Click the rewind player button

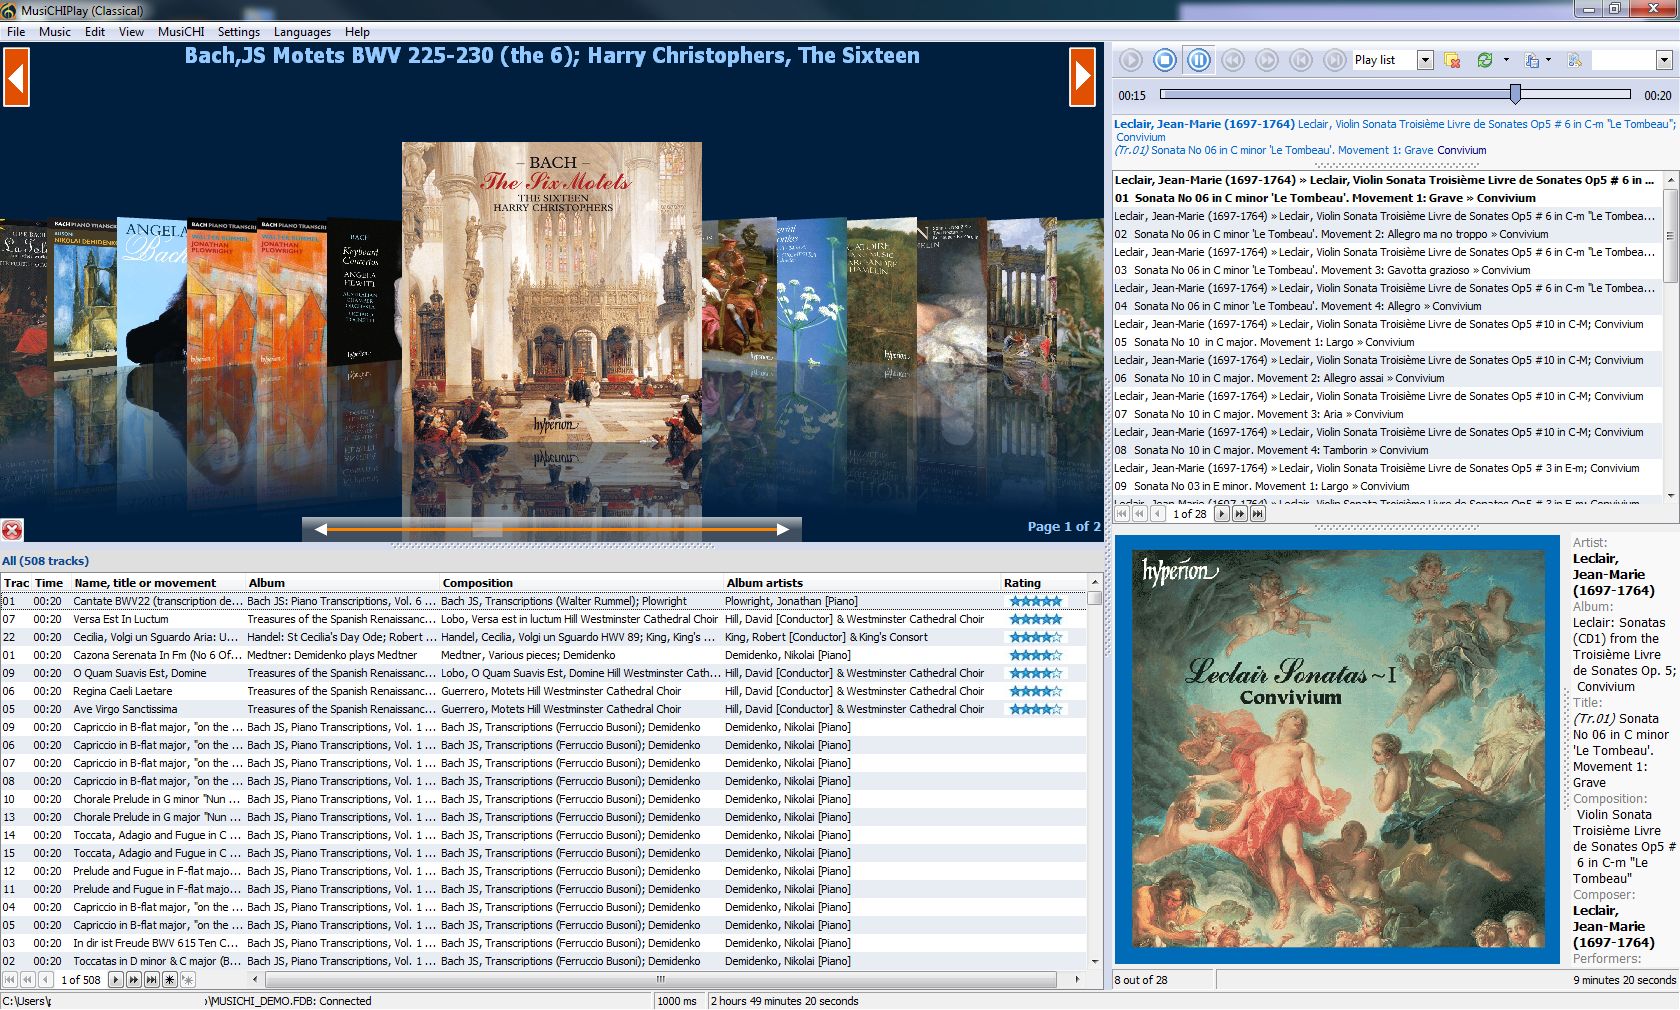click(1233, 60)
